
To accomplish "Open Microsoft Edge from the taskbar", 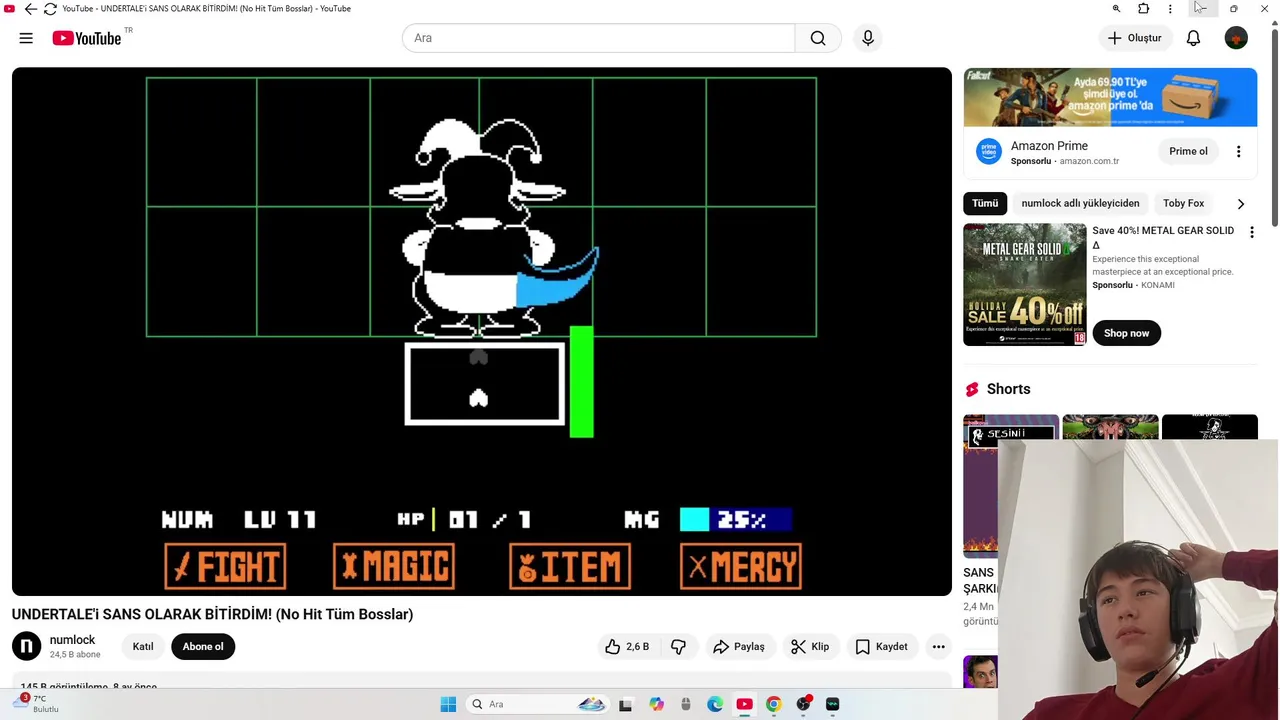I will pyautogui.click(x=715, y=704).
